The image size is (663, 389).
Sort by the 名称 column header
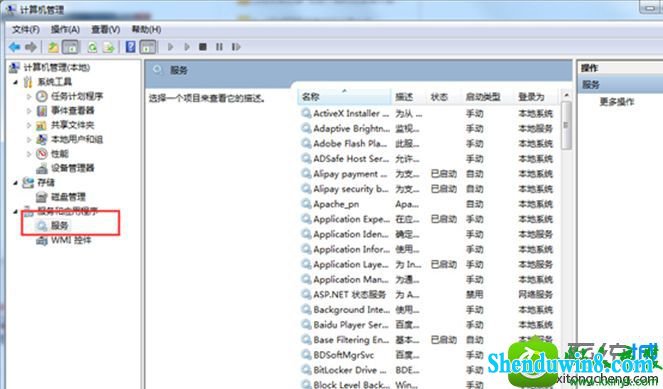pyautogui.click(x=344, y=97)
